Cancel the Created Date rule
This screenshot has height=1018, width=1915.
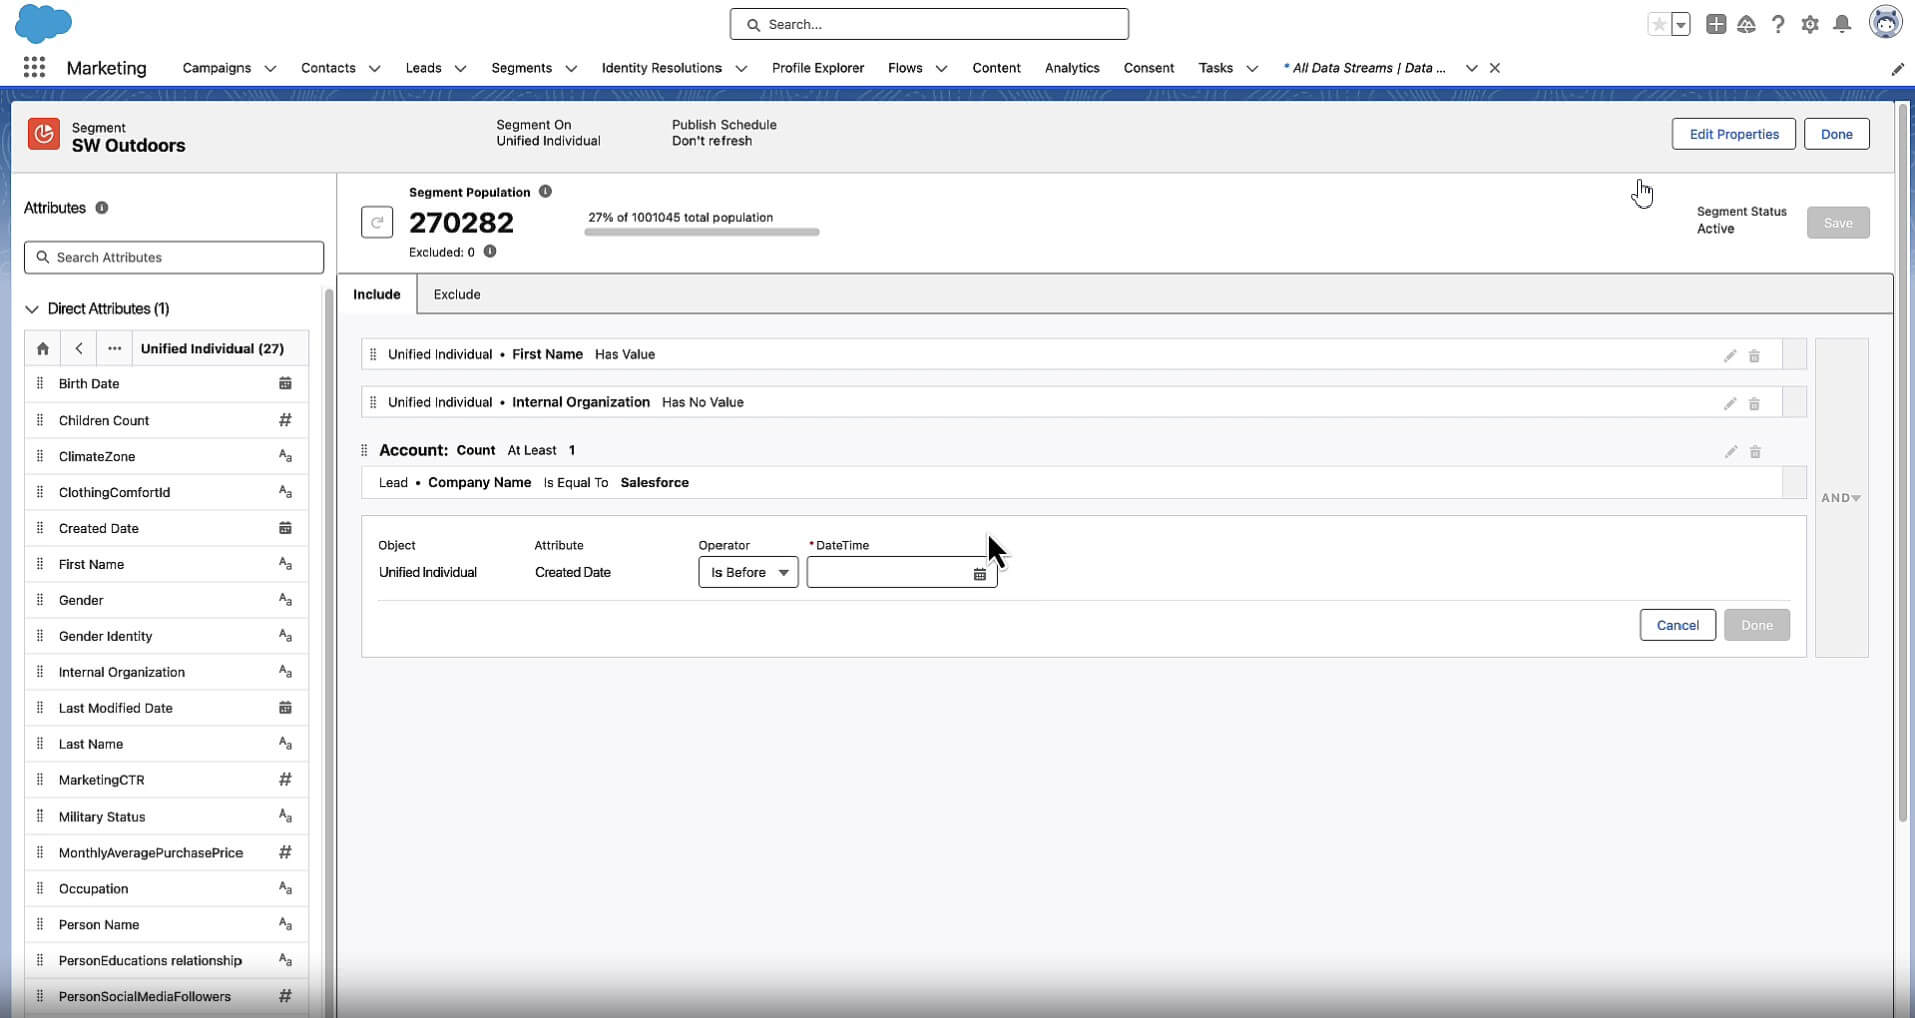(x=1677, y=625)
